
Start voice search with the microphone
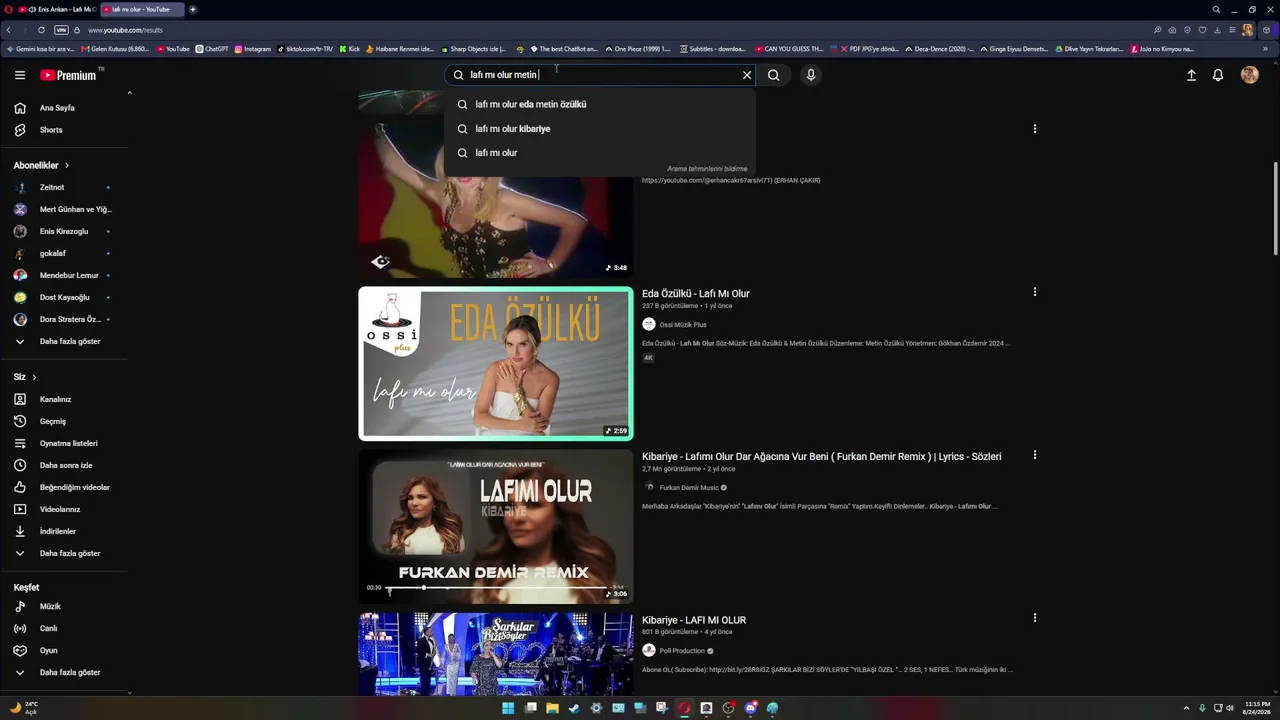coord(811,75)
